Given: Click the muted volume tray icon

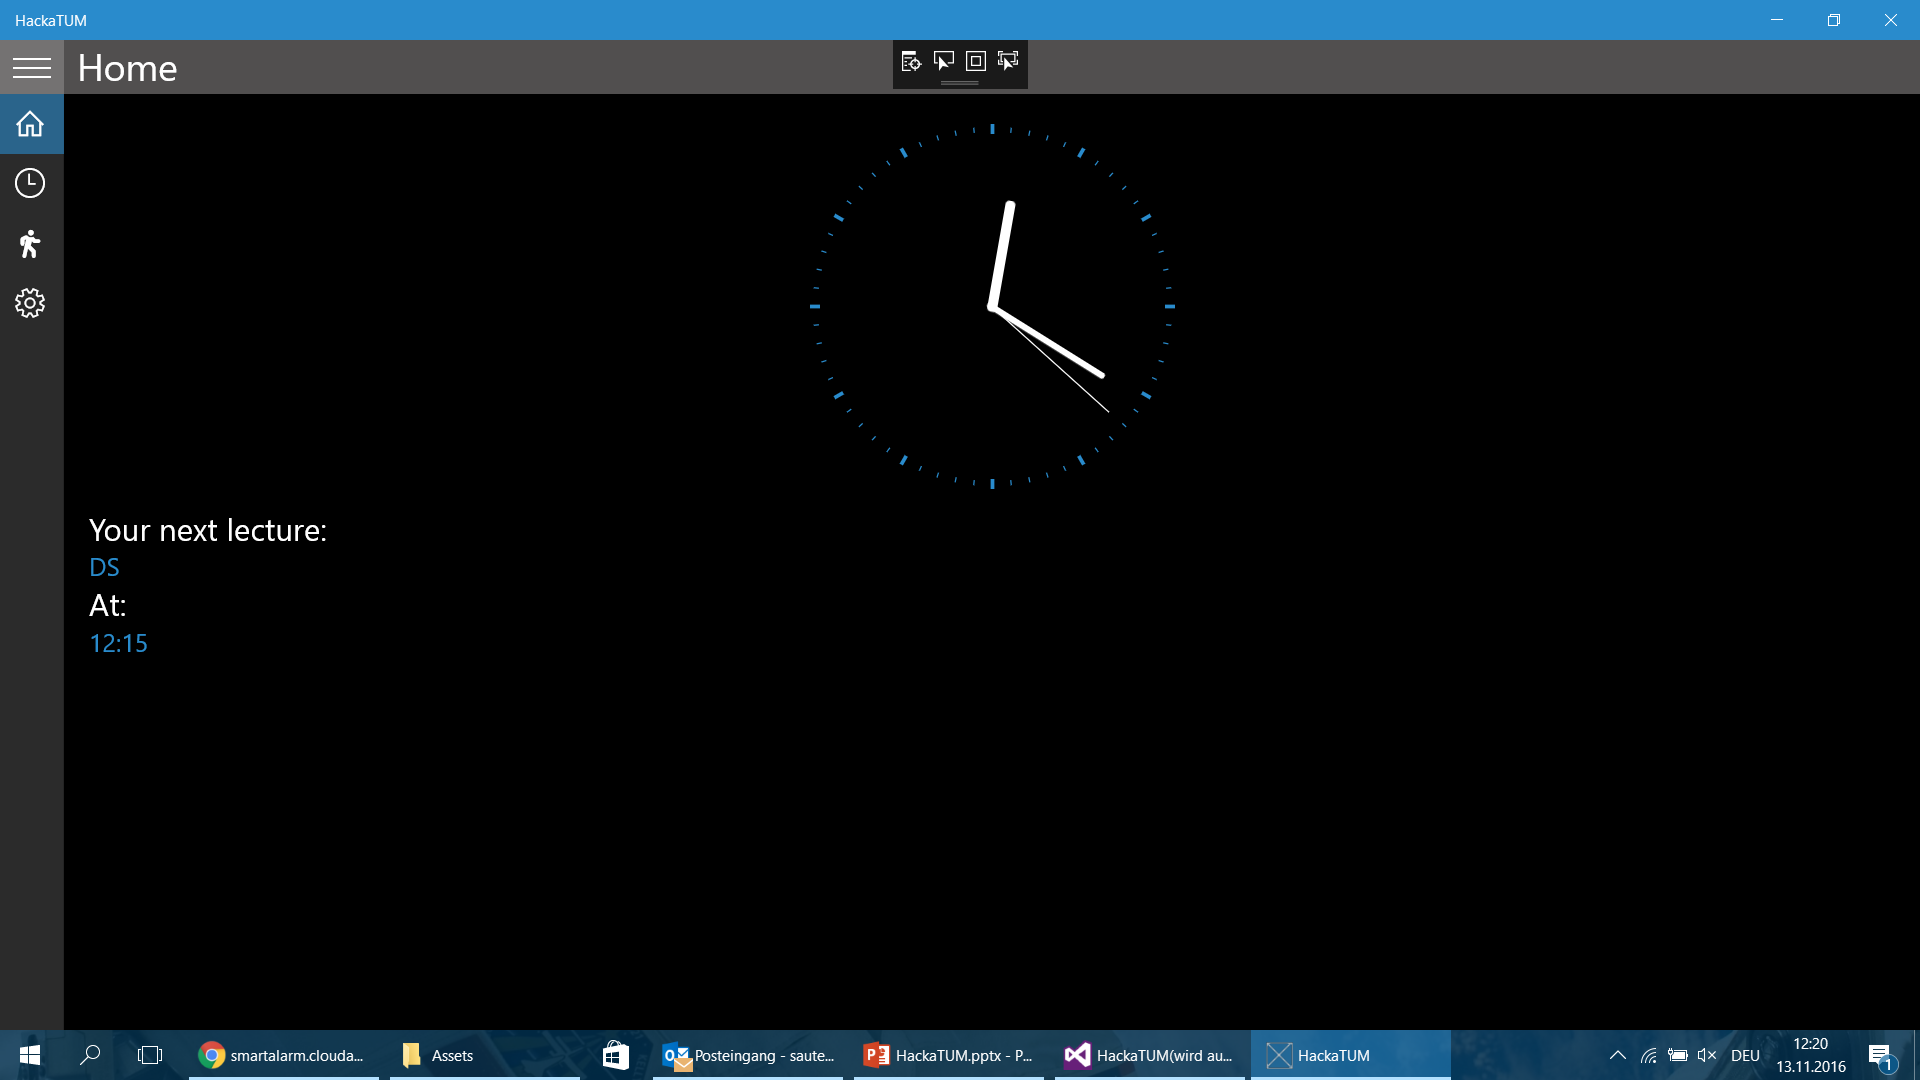Looking at the screenshot, I should [x=1707, y=1055].
